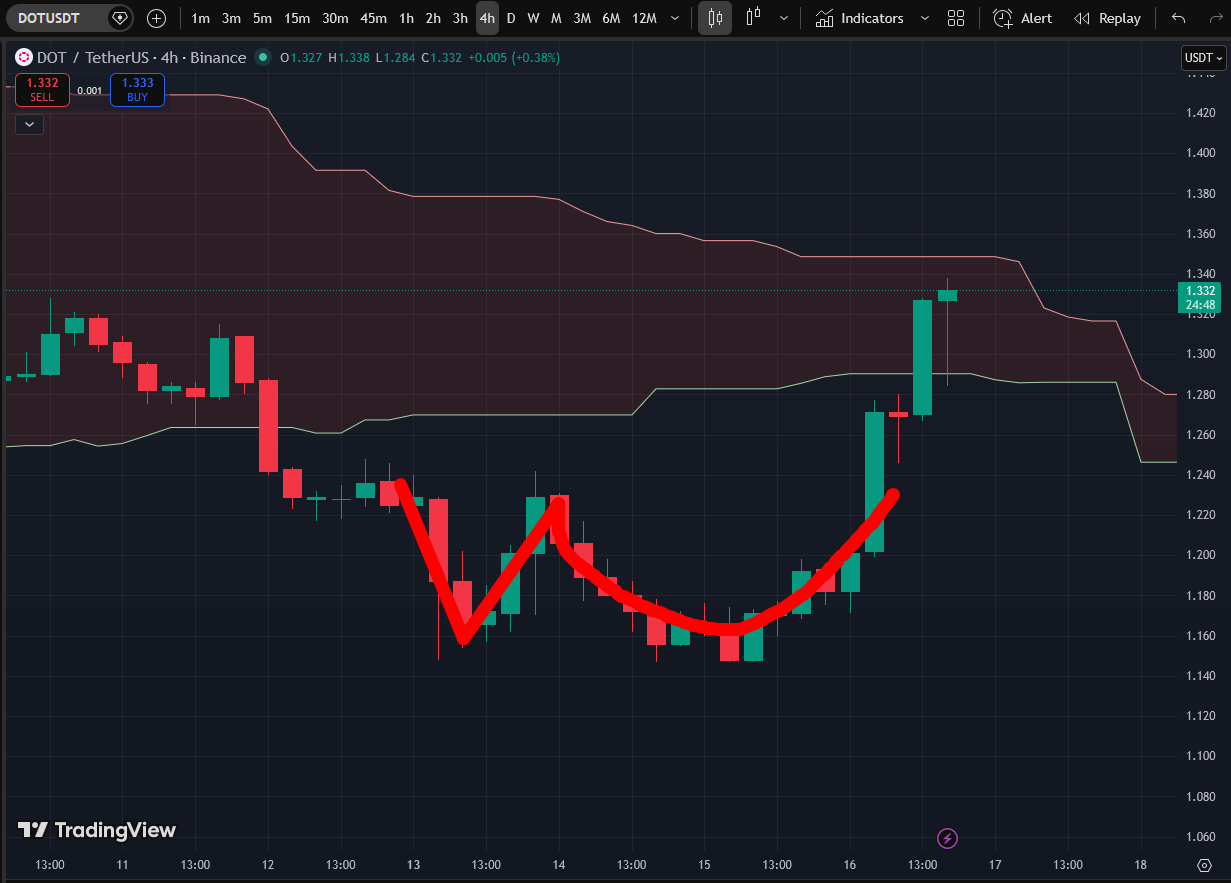Click the plus compare/add symbol icon
This screenshot has height=883, width=1231.
point(157,18)
